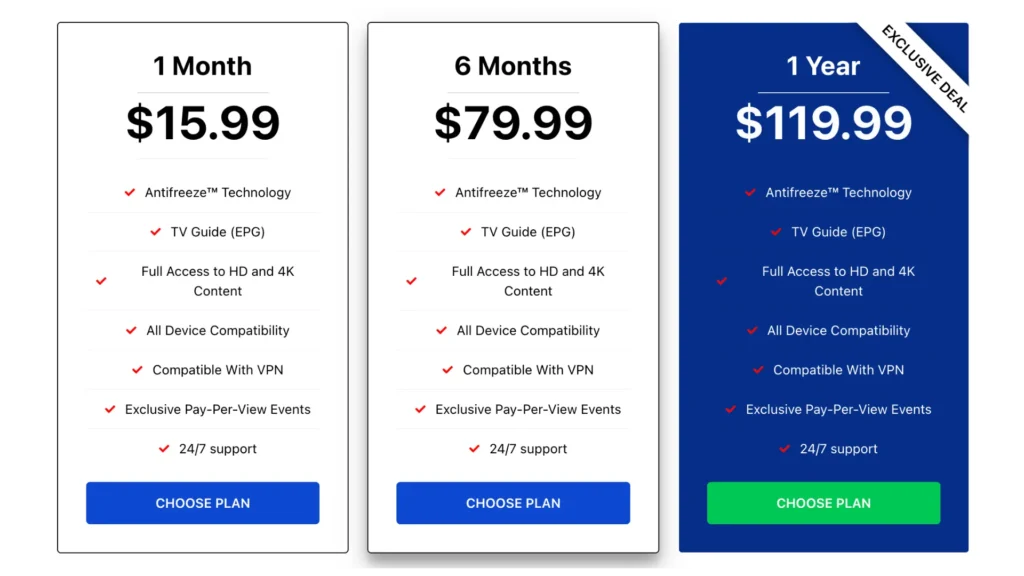
Task: Click the 6 Months plan heading
Action: pos(513,66)
